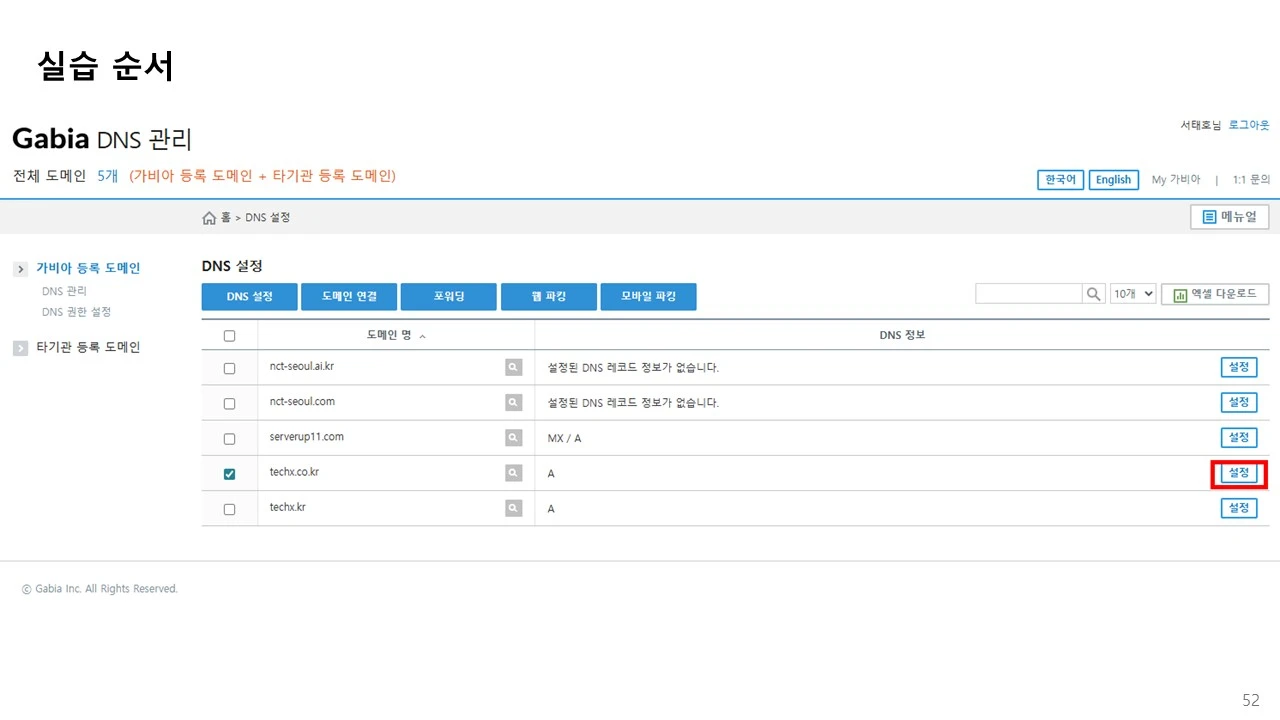Open the DNS 설정 blue tab
This screenshot has height=720, width=1280.
tap(250, 297)
